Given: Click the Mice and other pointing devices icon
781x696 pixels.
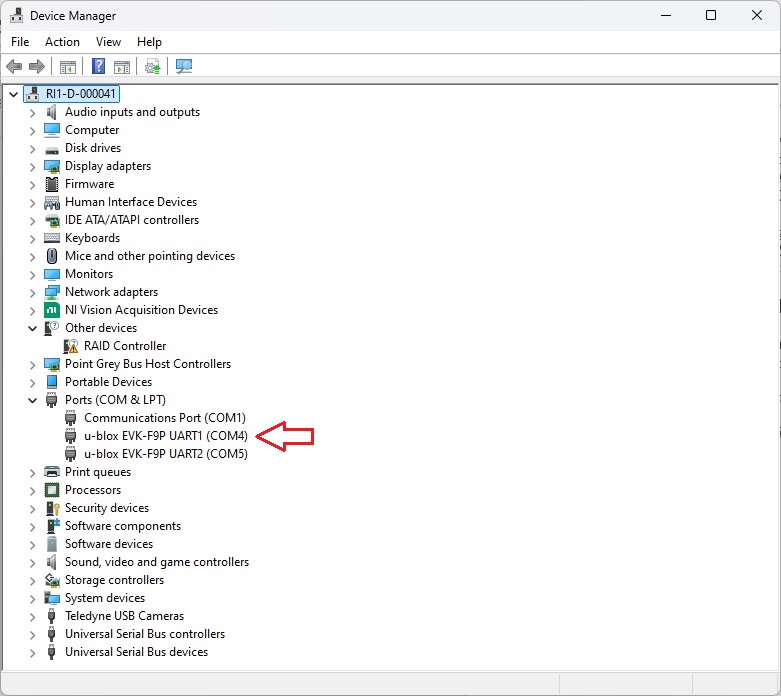Looking at the screenshot, I should pos(52,256).
